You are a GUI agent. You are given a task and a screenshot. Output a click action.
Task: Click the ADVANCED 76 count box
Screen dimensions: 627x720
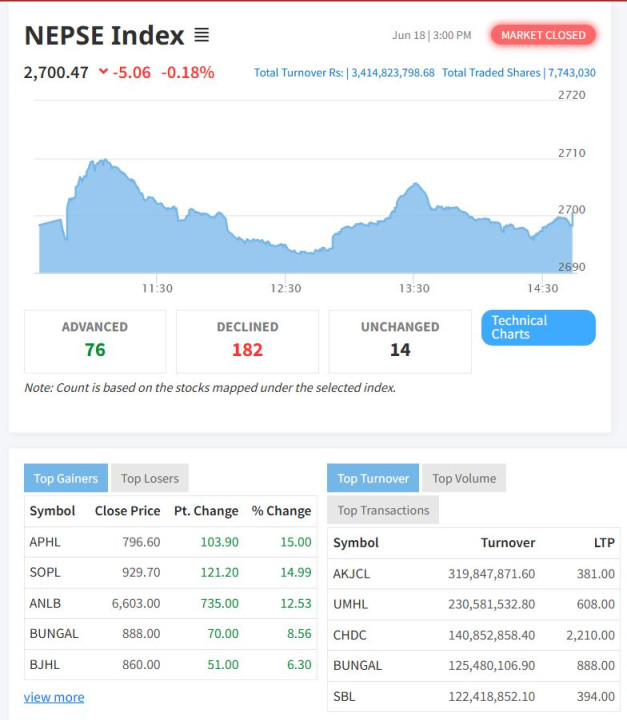[x=95, y=342]
